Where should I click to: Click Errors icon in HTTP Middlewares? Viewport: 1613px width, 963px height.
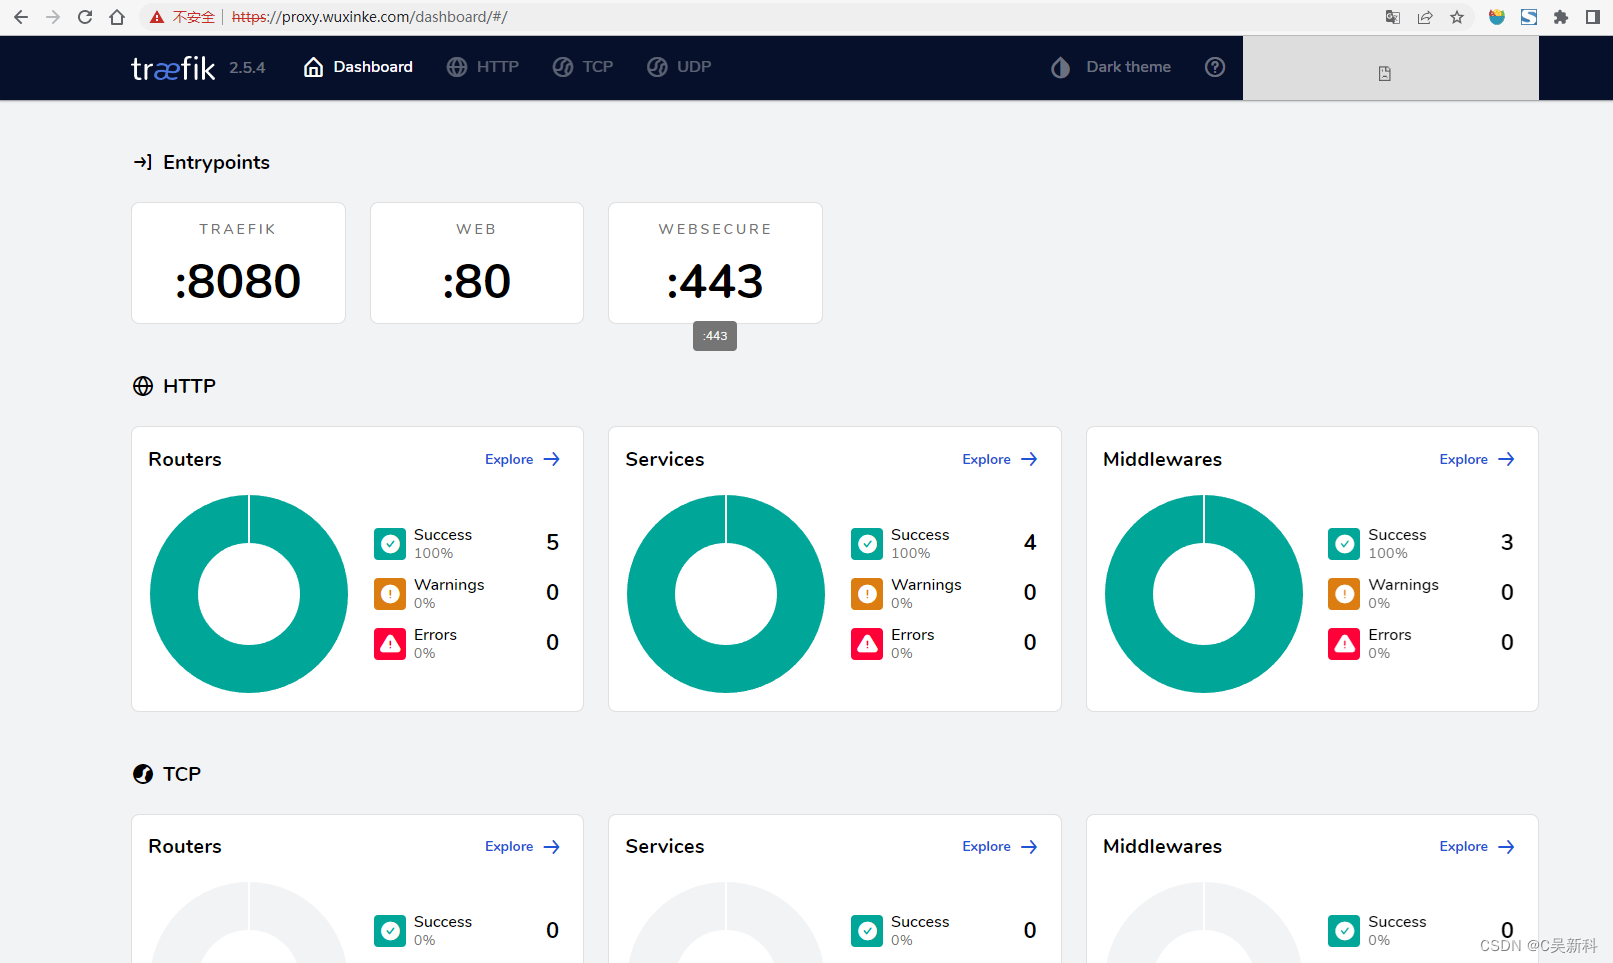[x=1344, y=644]
